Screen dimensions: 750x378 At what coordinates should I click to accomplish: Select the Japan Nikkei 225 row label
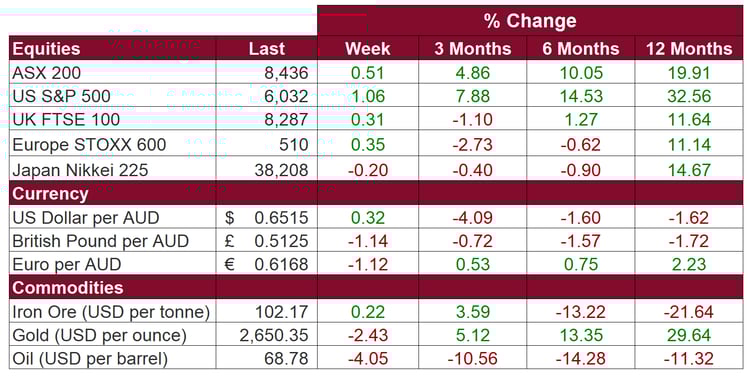coord(80,170)
